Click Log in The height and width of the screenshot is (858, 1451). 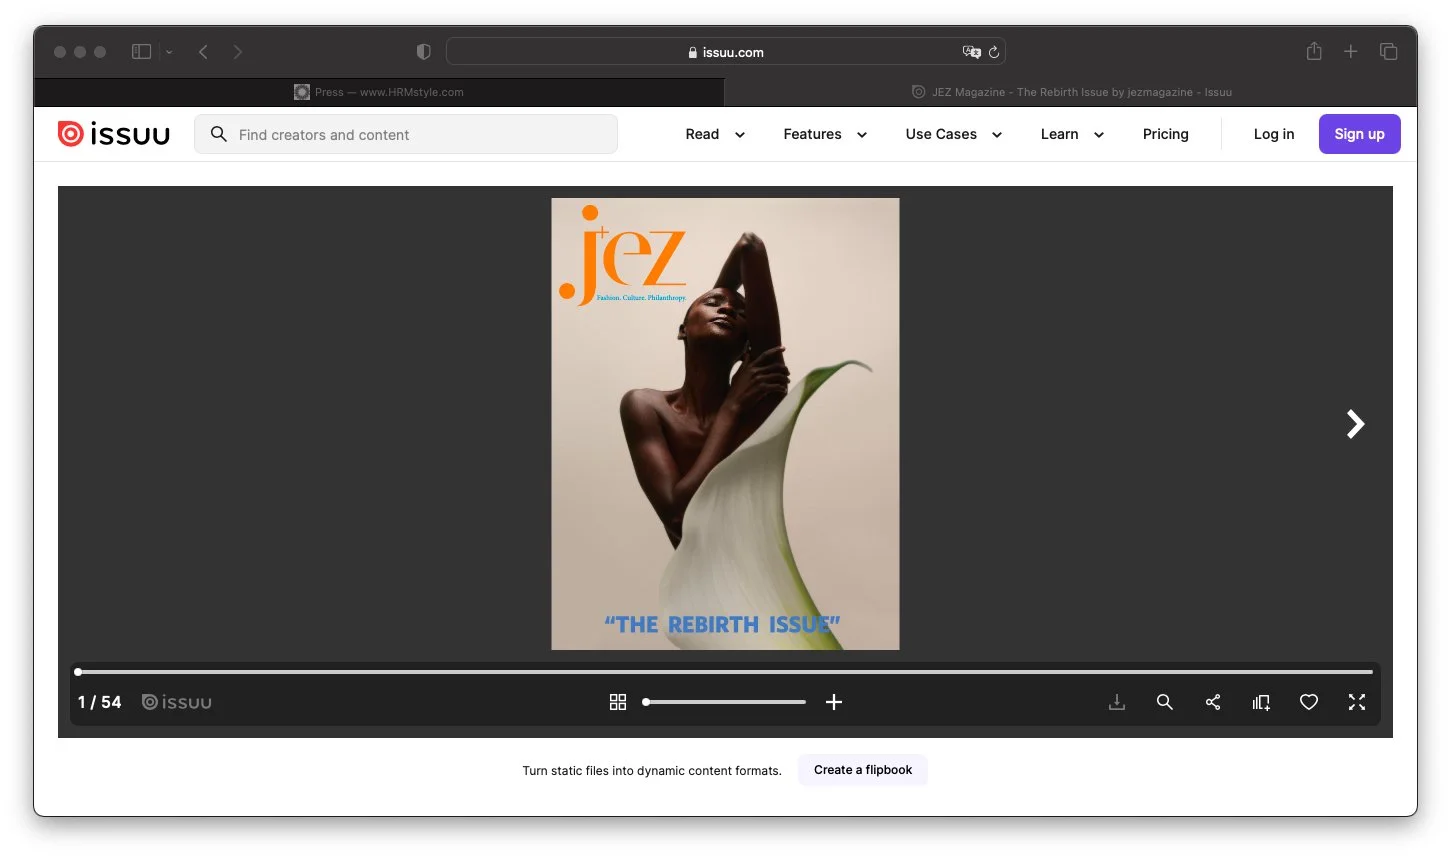point(1274,134)
